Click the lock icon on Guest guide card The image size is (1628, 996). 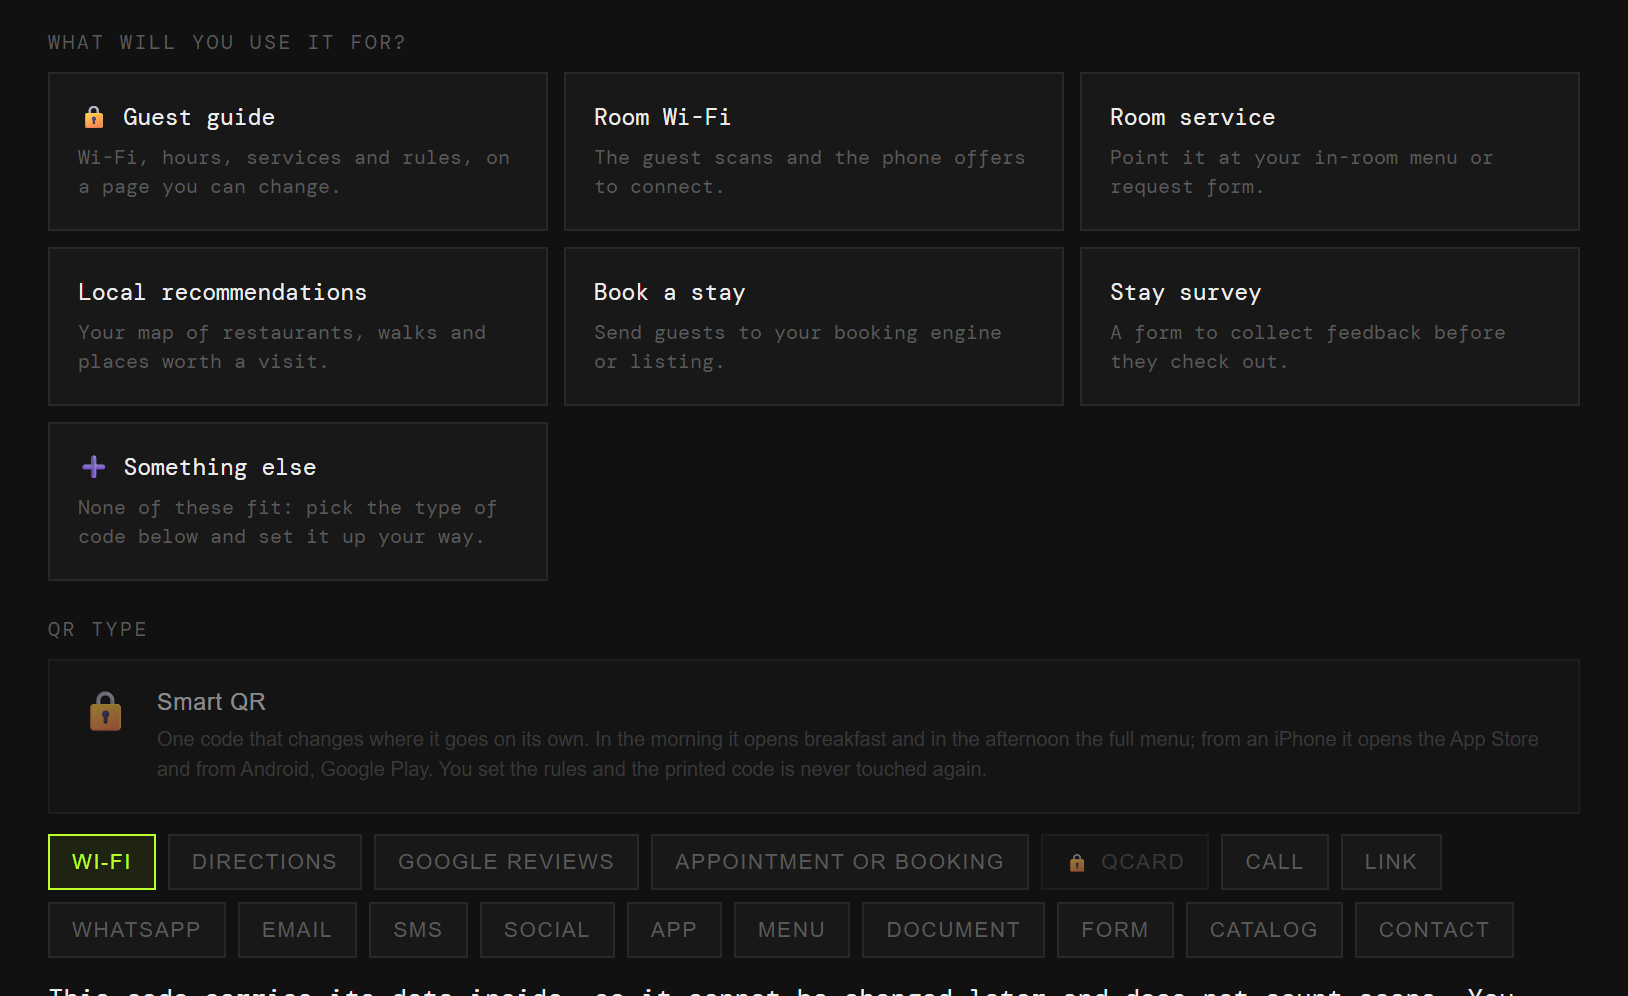click(x=94, y=117)
